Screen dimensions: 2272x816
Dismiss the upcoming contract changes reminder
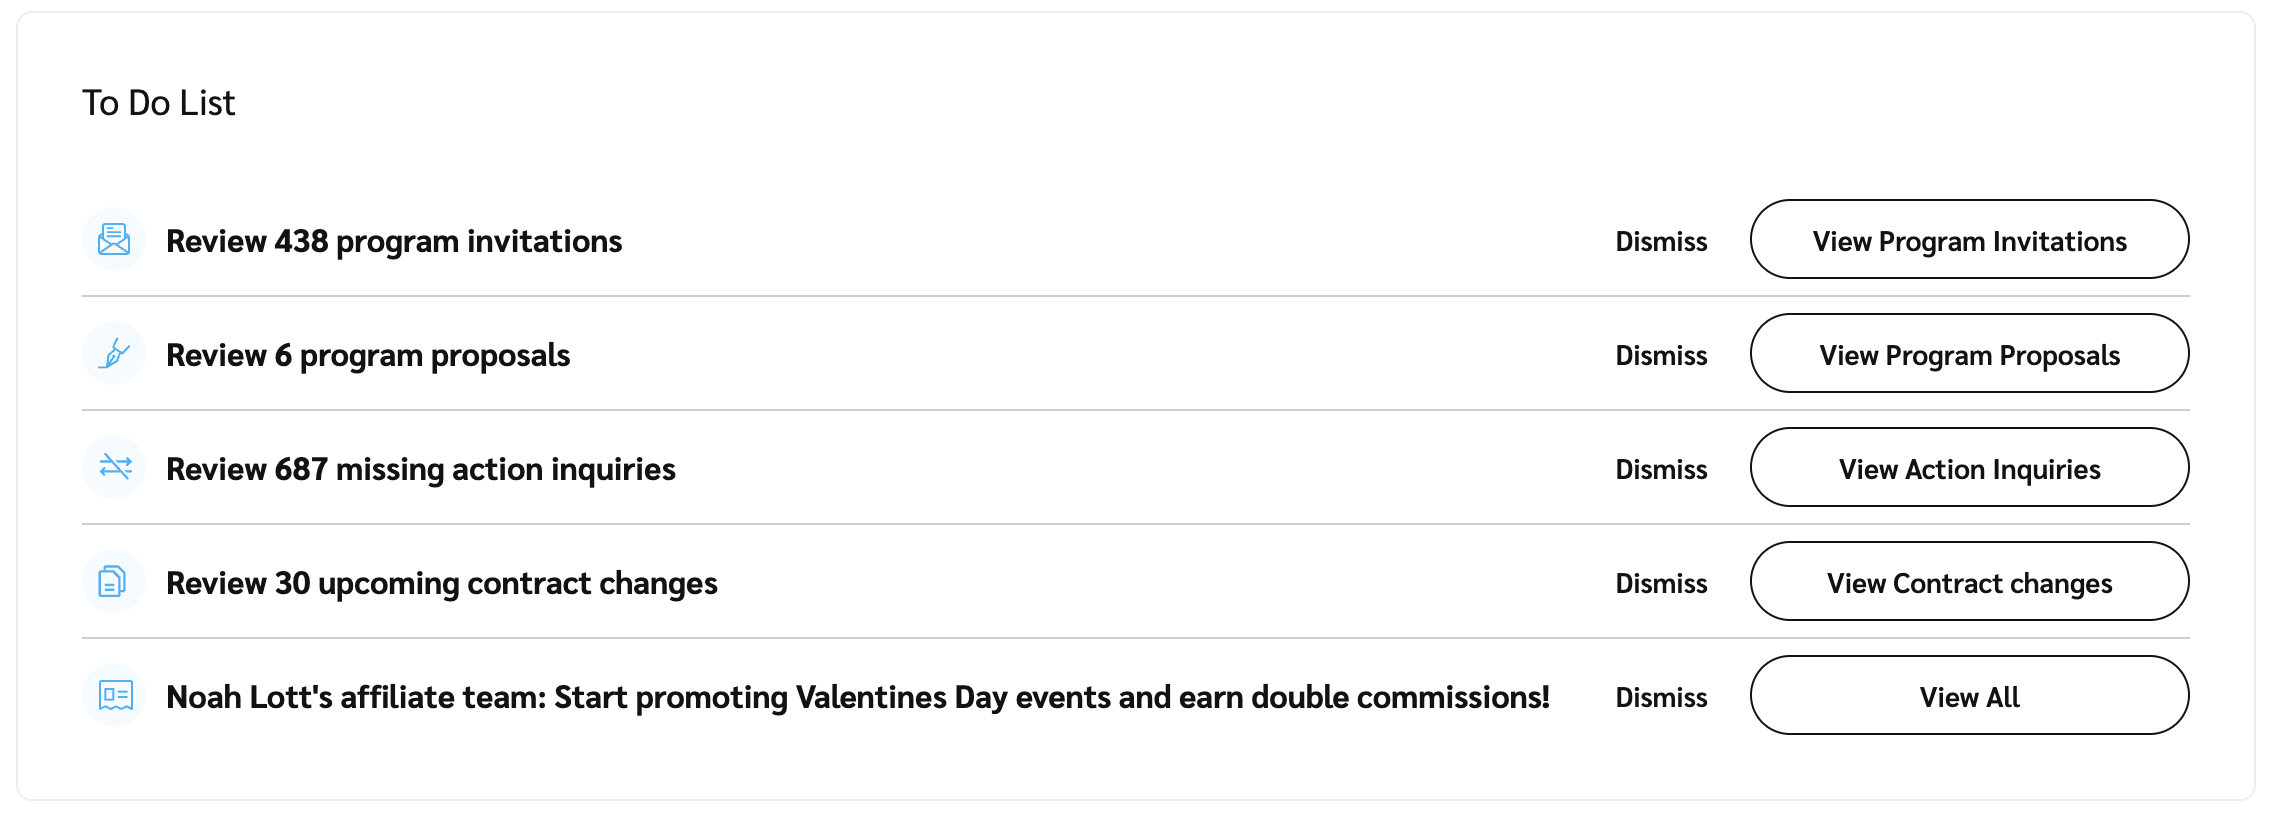1661,584
